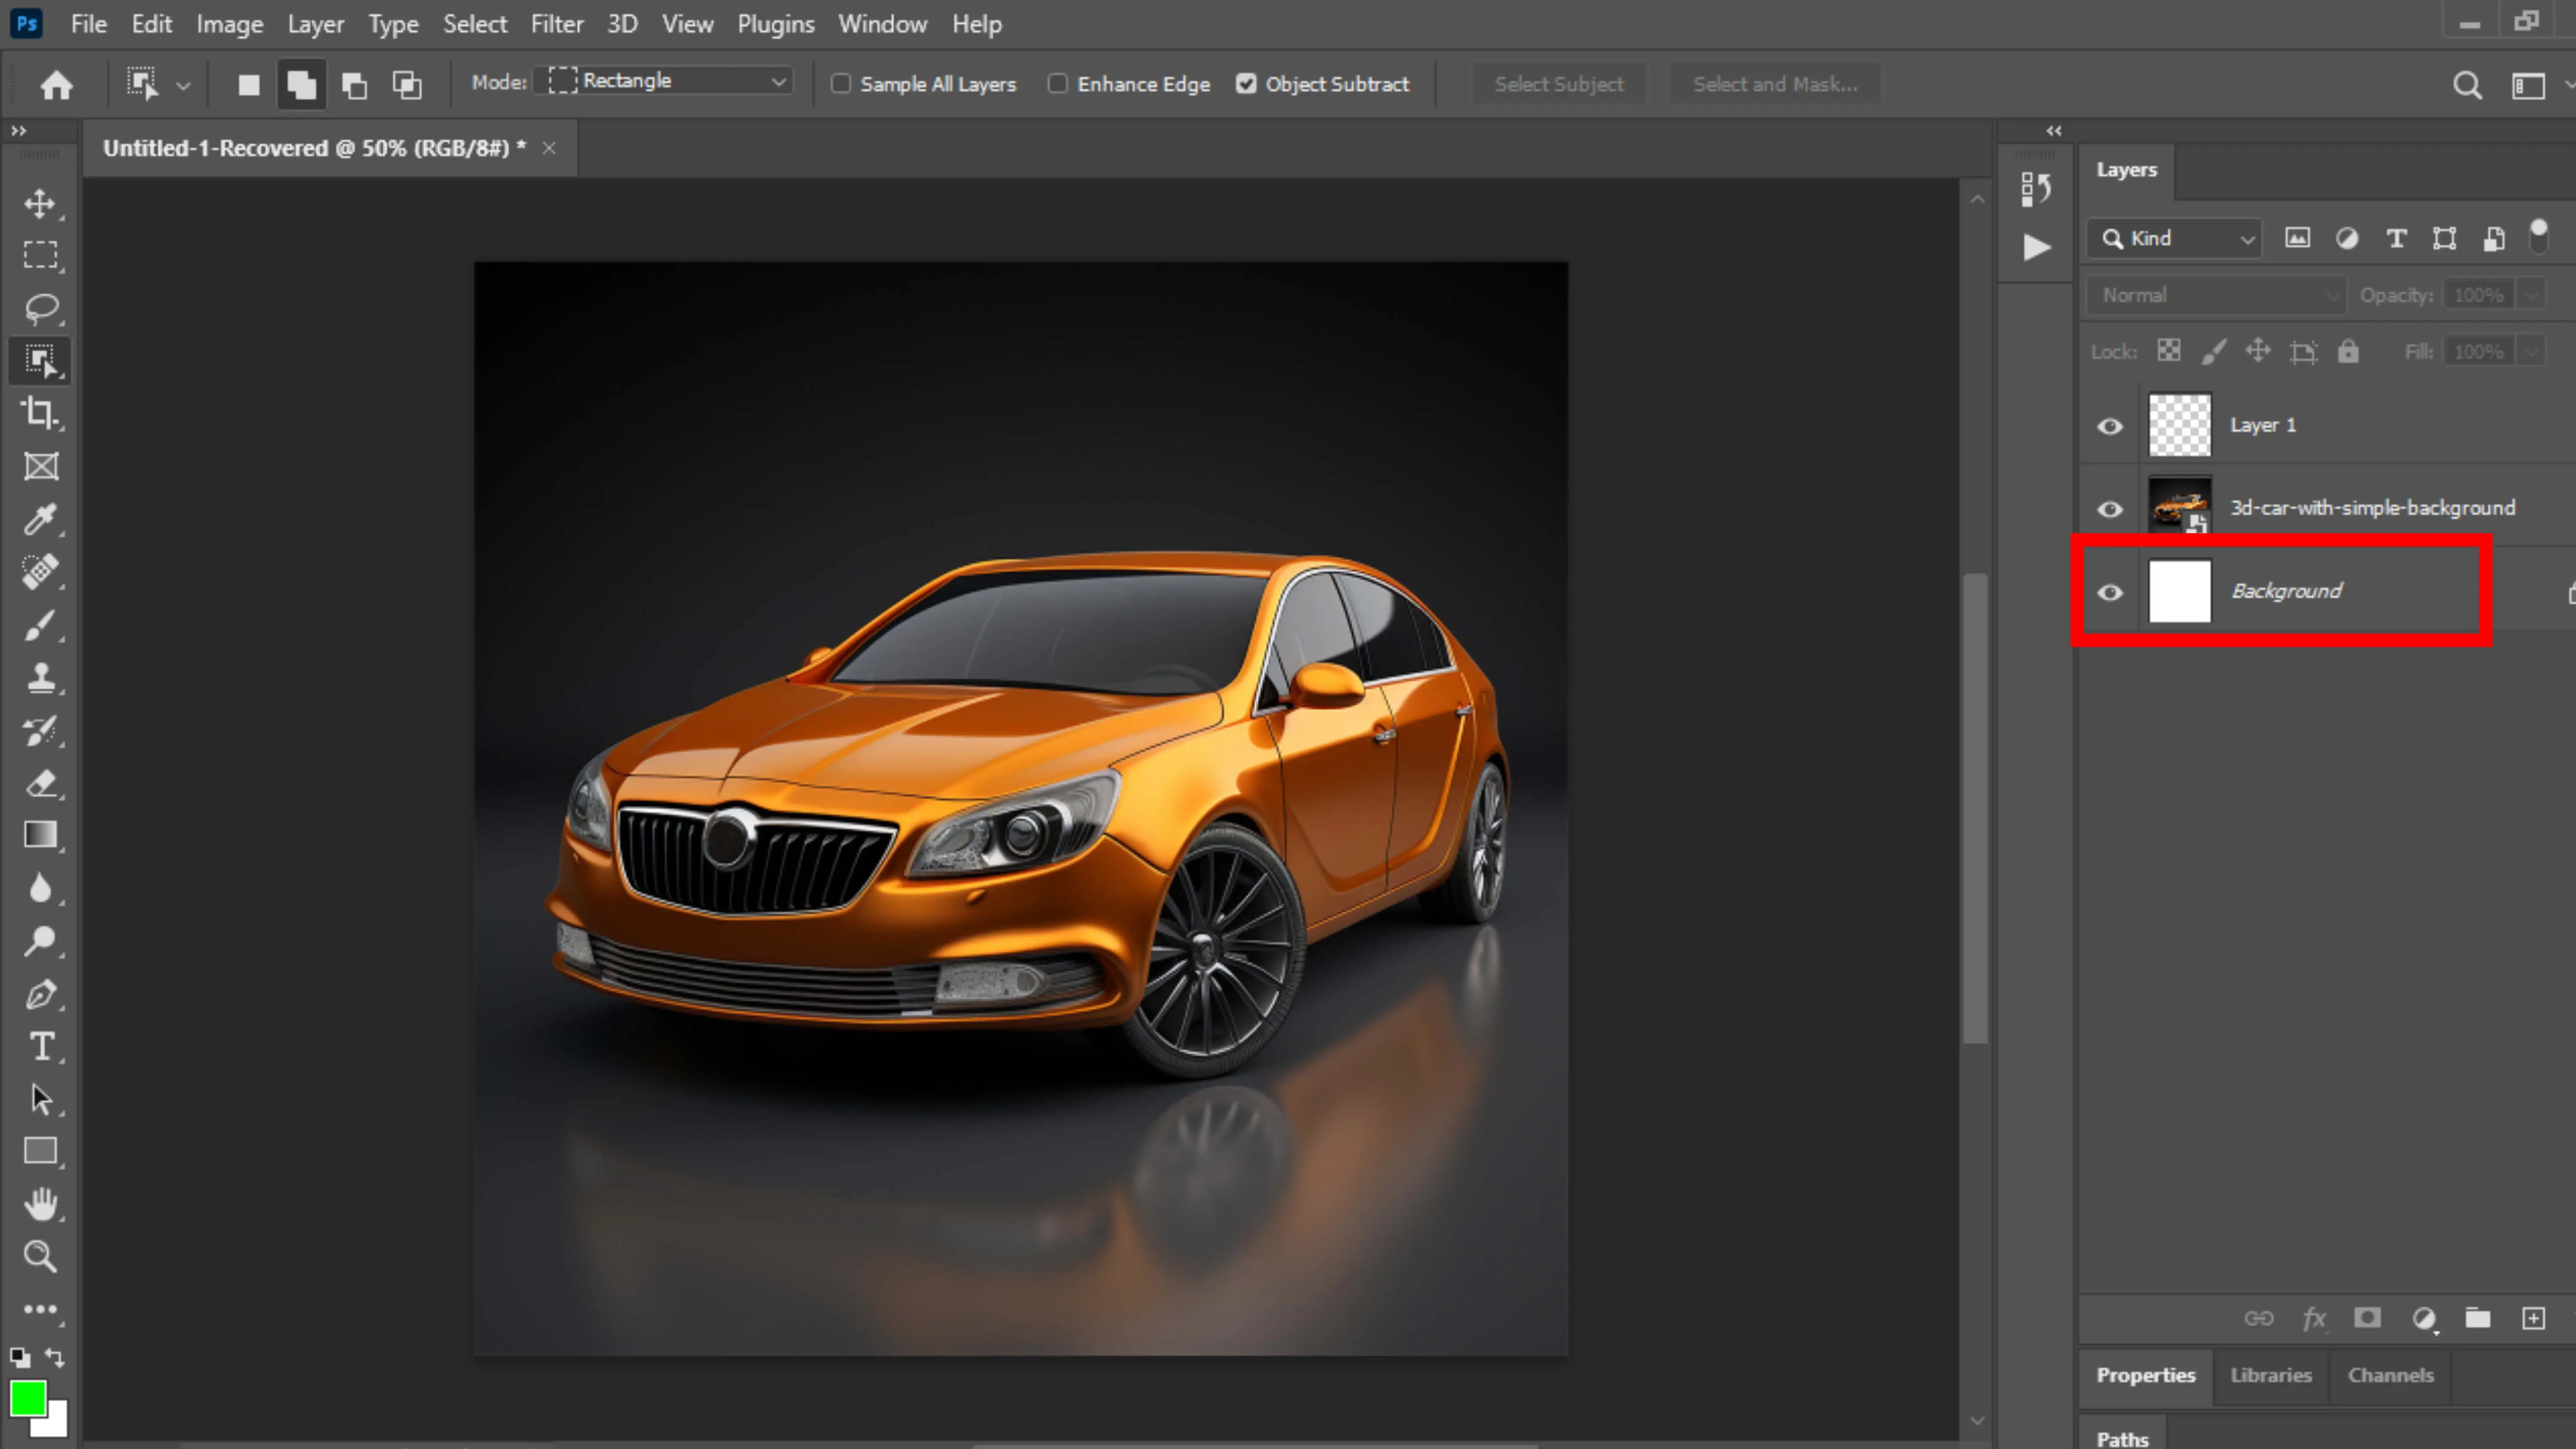Select the Hand tool
This screenshot has height=1449, width=2576.
click(40, 1204)
